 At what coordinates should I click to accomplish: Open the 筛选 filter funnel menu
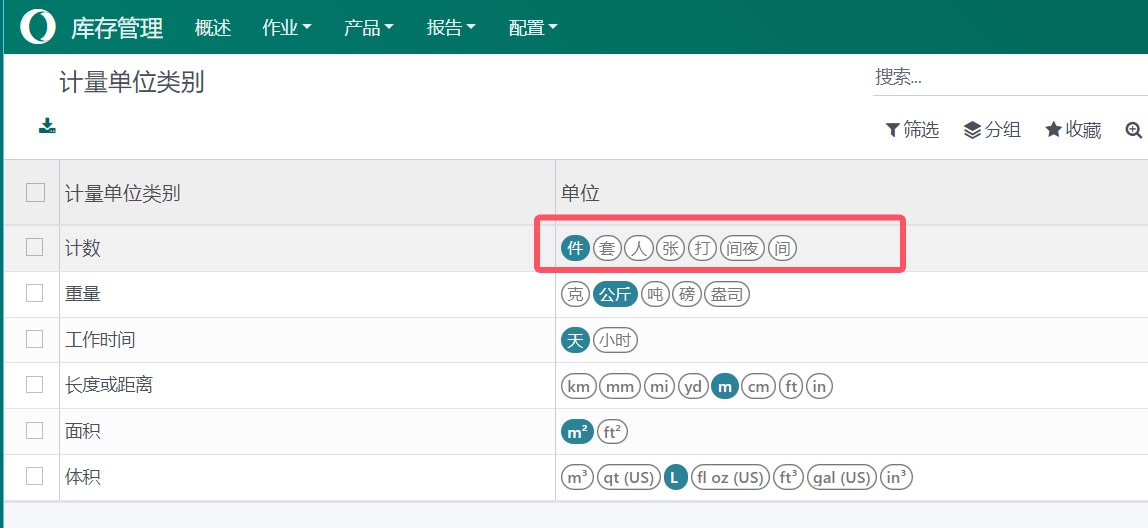(912, 130)
